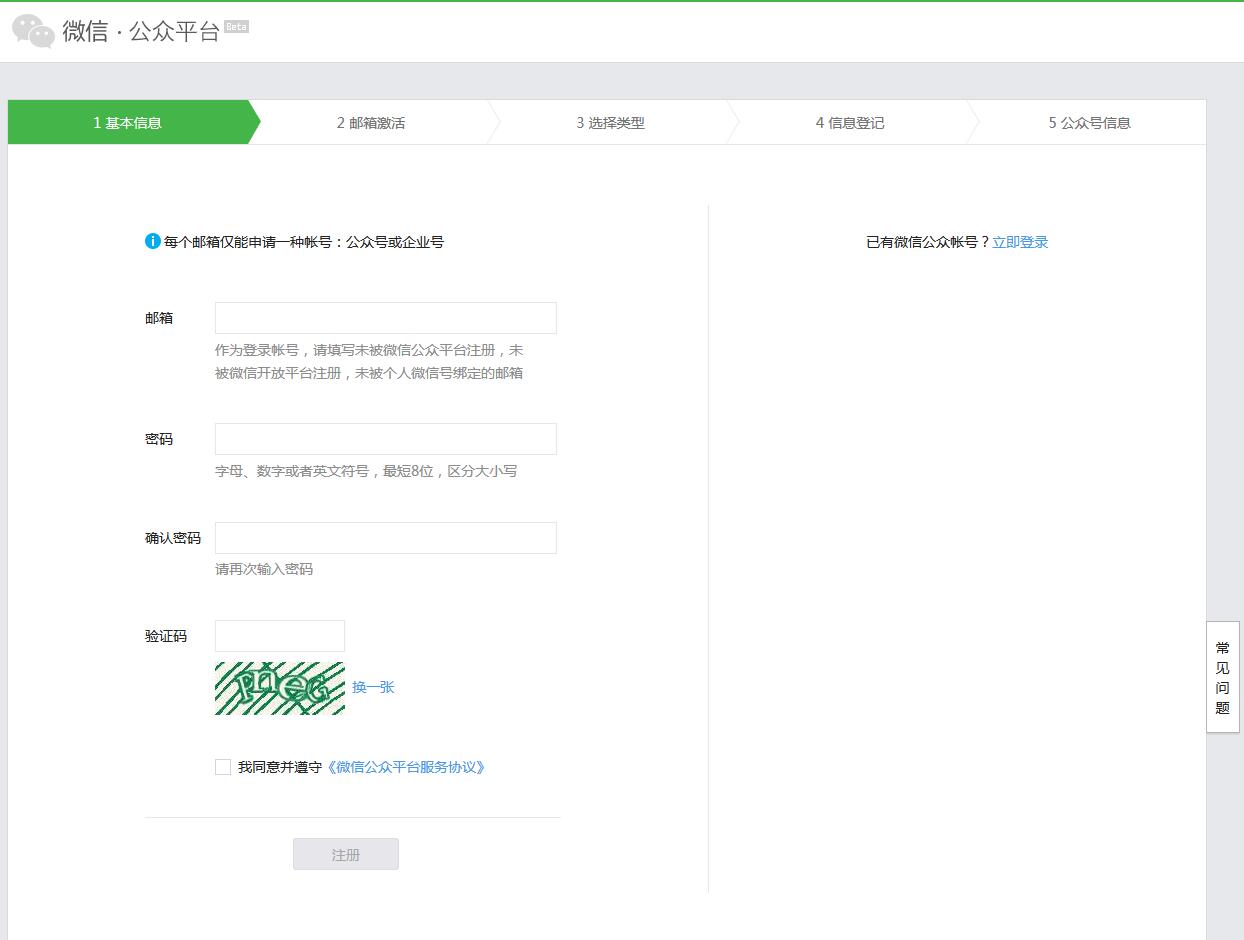Click the 微信·公众平台 title
The width and height of the screenshot is (1244, 940).
(x=141, y=31)
